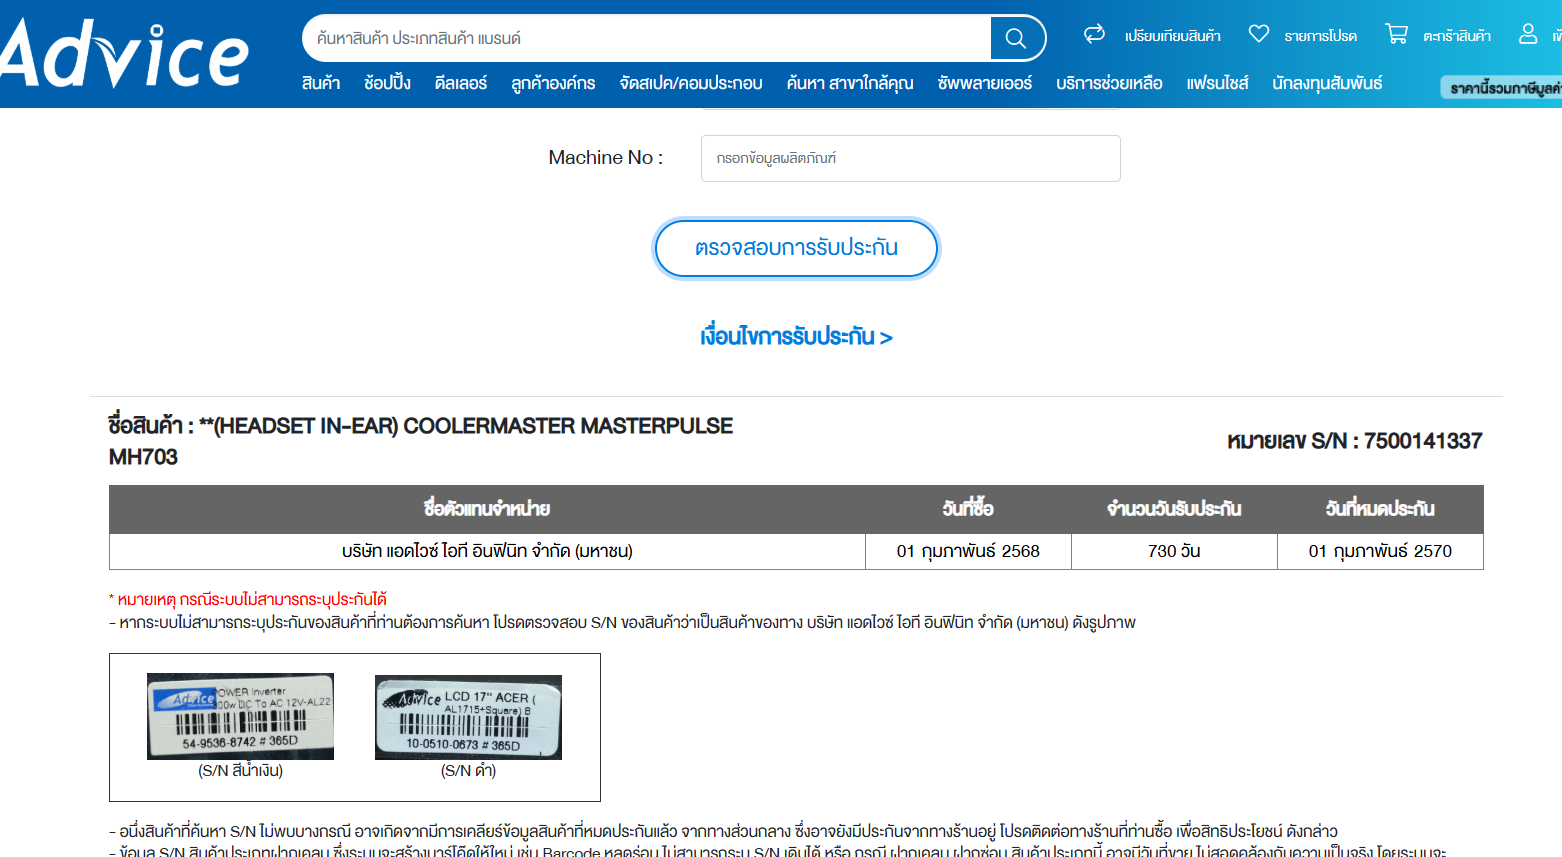Click the จำนวนวันรับประกัน column header

pos(1174,509)
